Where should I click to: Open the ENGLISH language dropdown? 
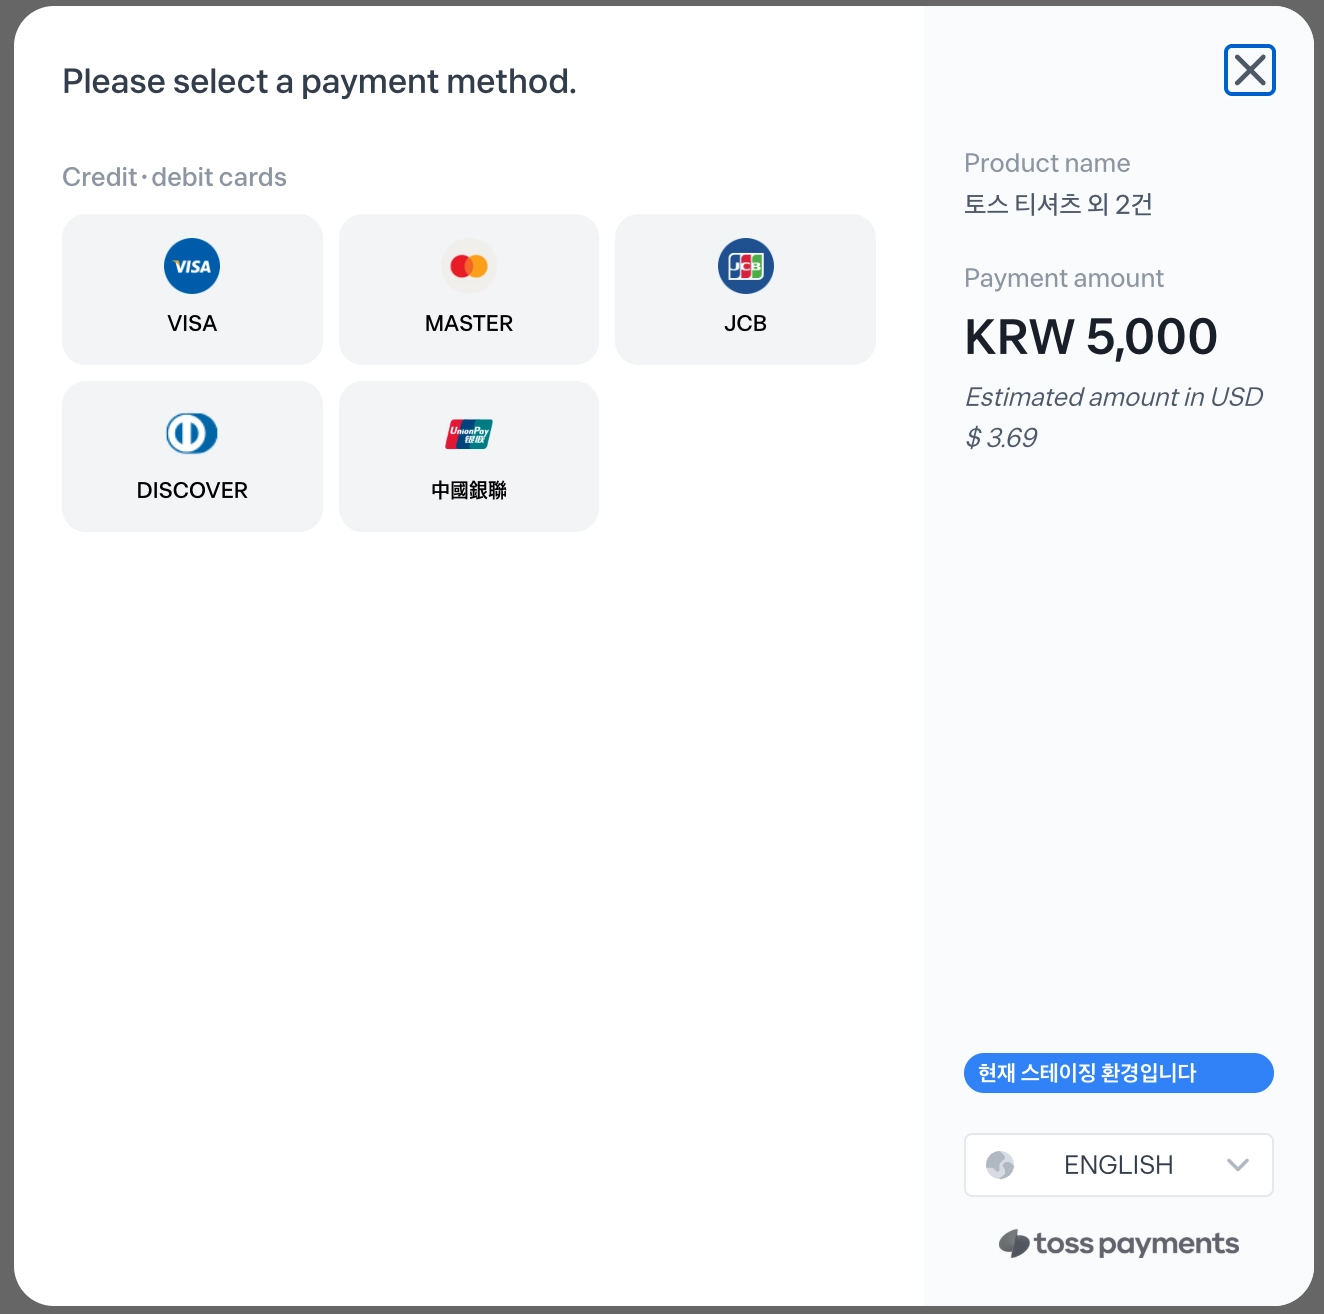click(x=1118, y=1165)
